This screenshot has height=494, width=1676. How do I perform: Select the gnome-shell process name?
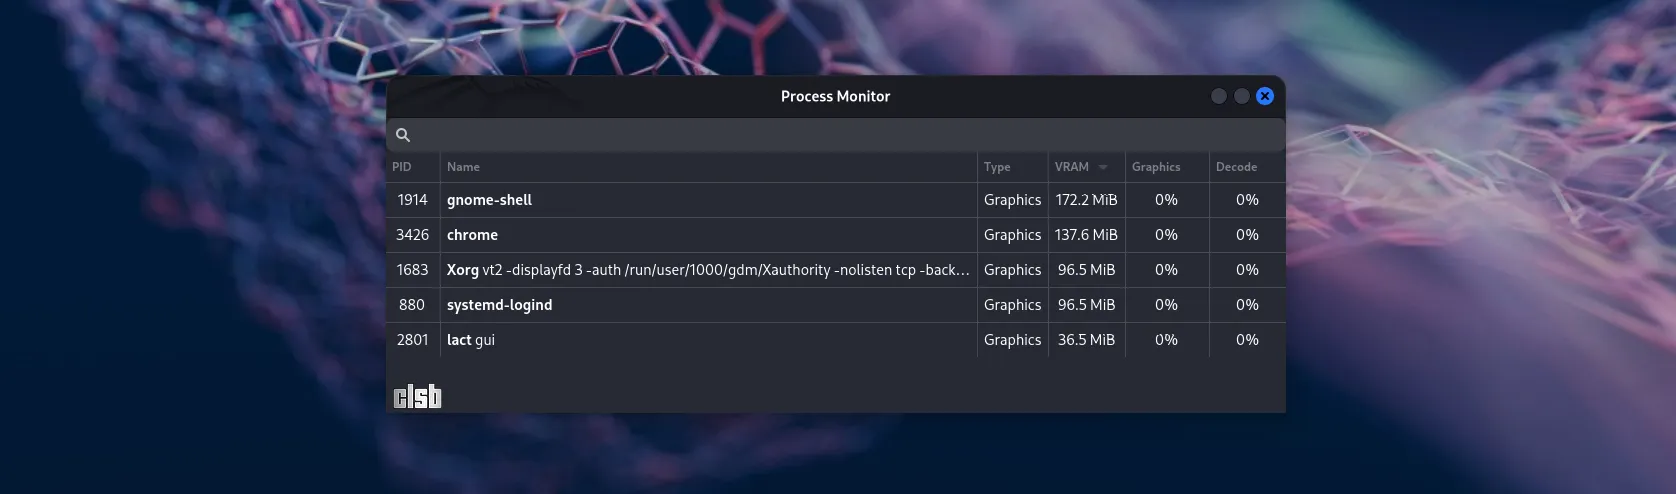pyautogui.click(x=489, y=200)
